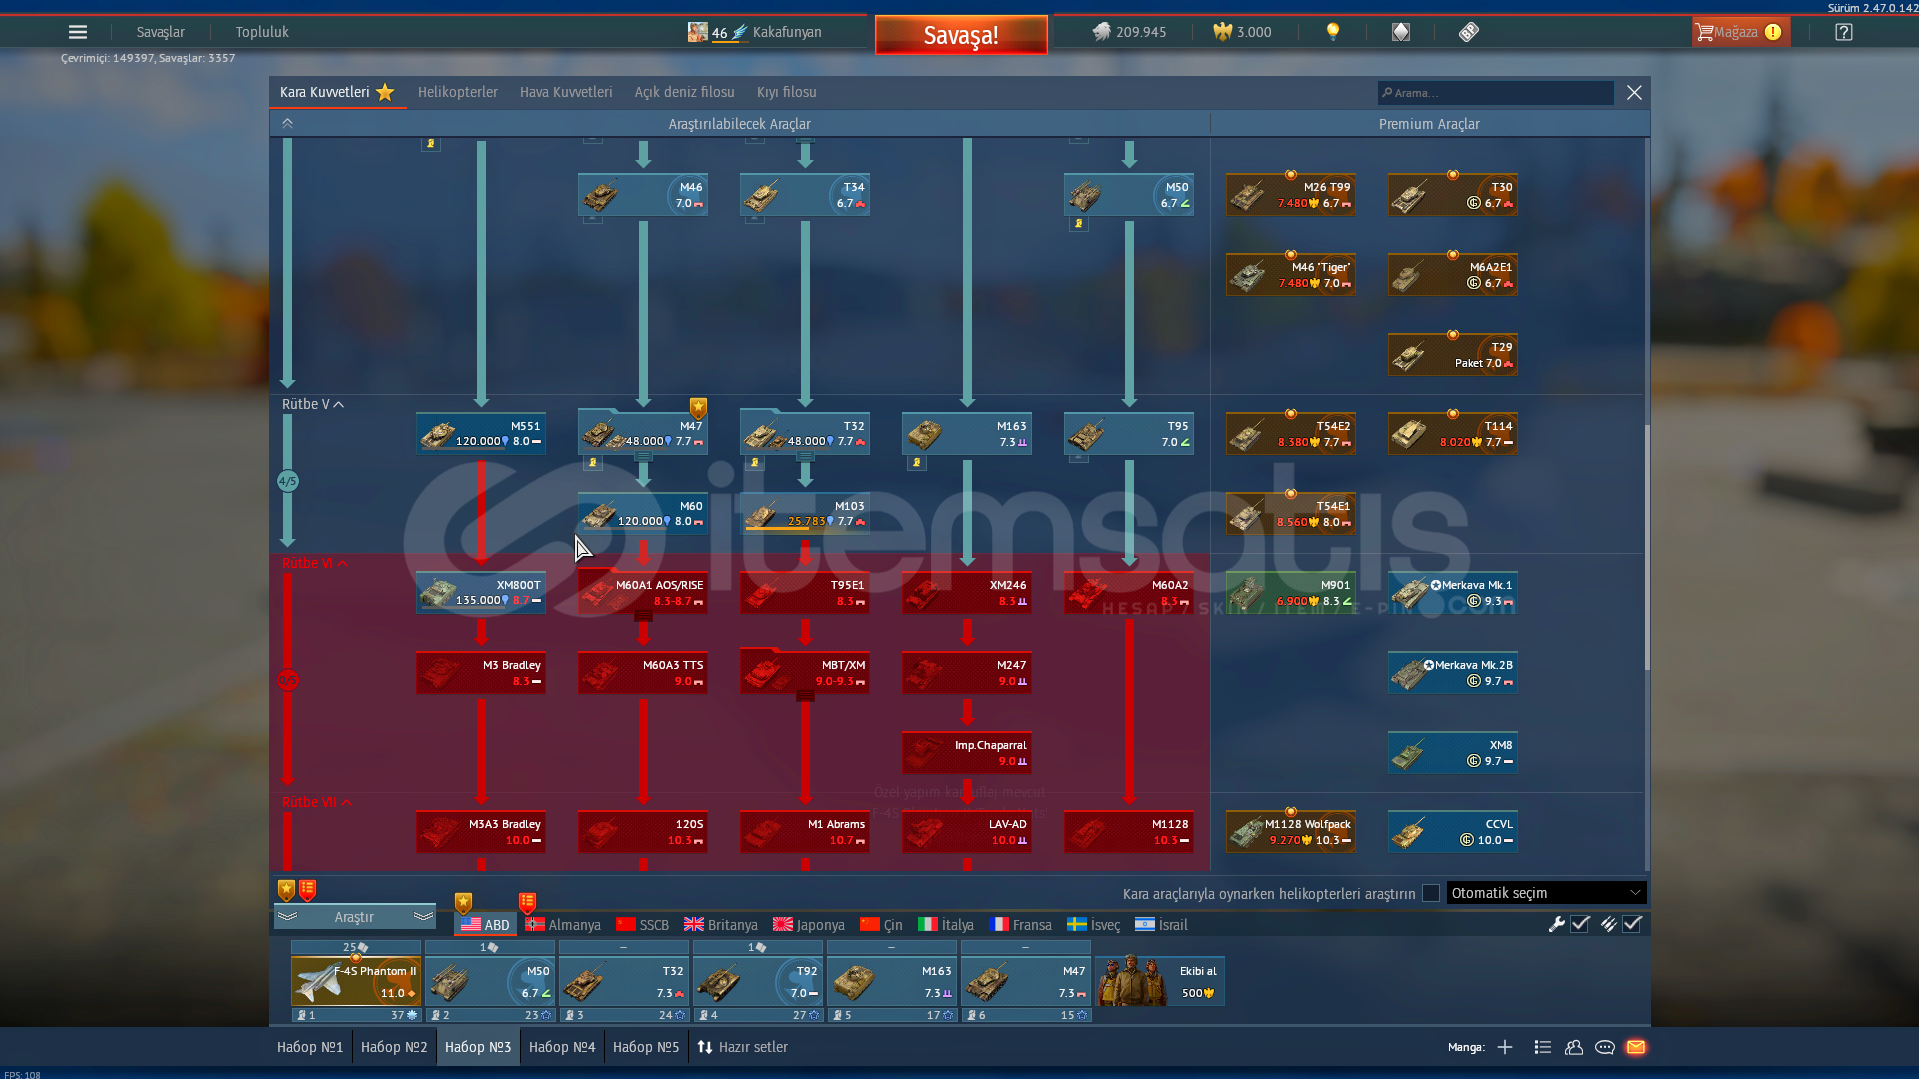Image resolution: width=1919 pixels, height=1079 pixels.
Task: Toggle the auto-repair checkbox beside wrench
Action: [1580, 924]
